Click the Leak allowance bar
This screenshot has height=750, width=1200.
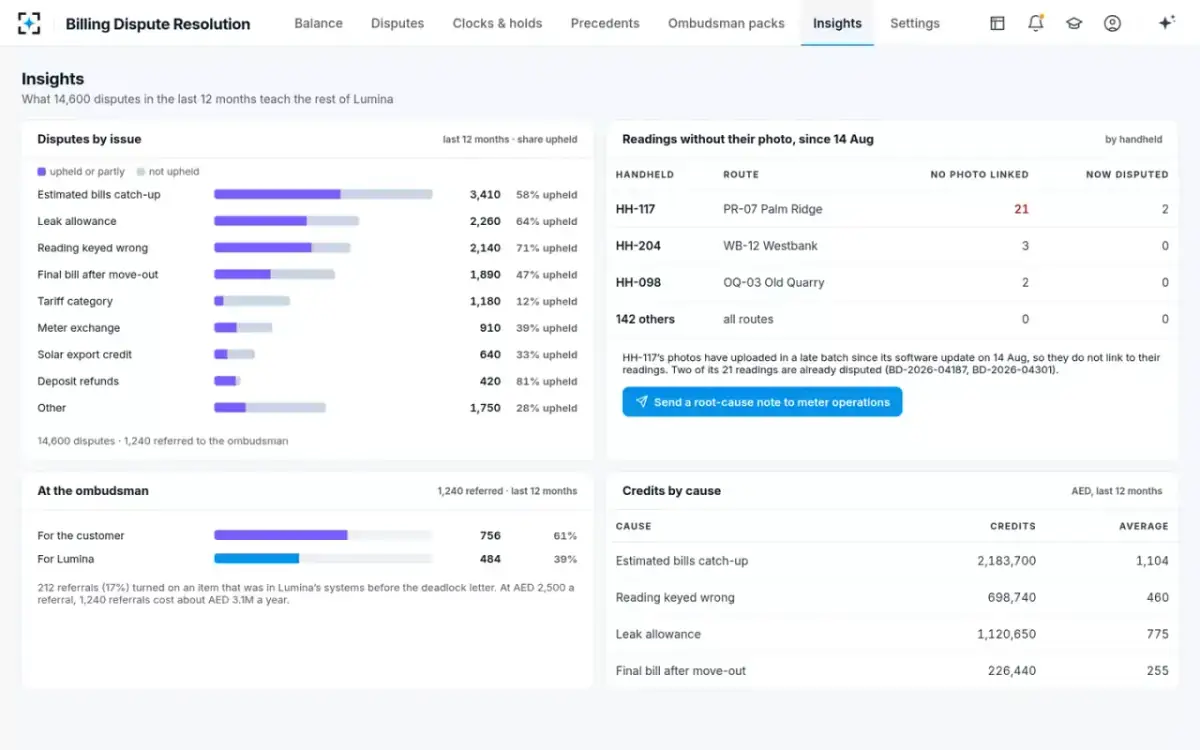click(x=286, y=221)
